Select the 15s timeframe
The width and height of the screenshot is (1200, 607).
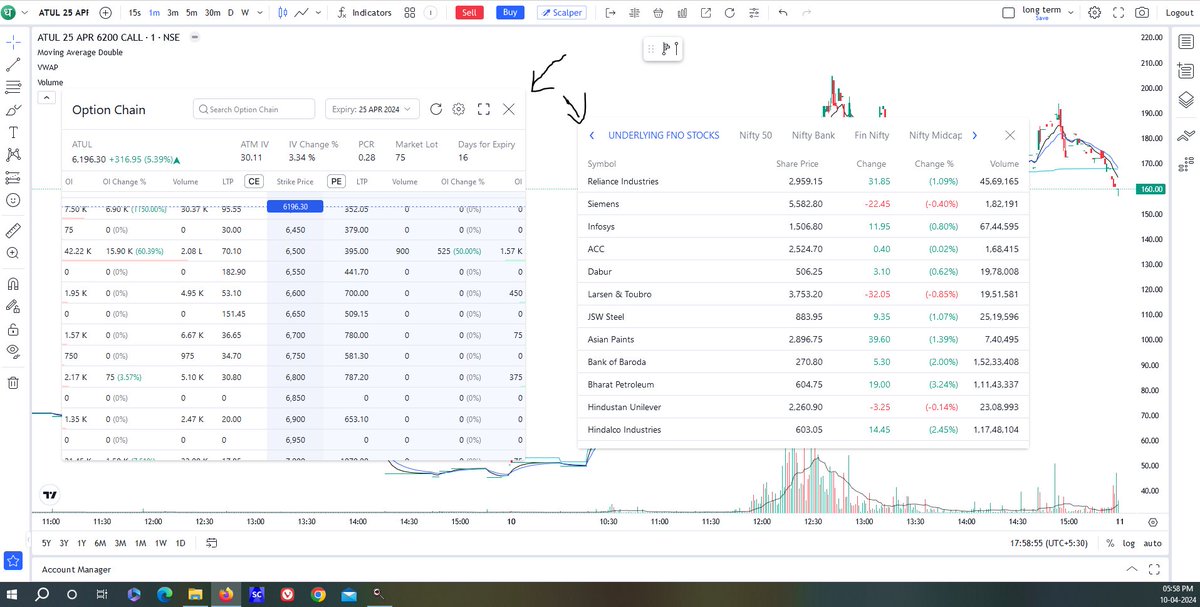135,13
